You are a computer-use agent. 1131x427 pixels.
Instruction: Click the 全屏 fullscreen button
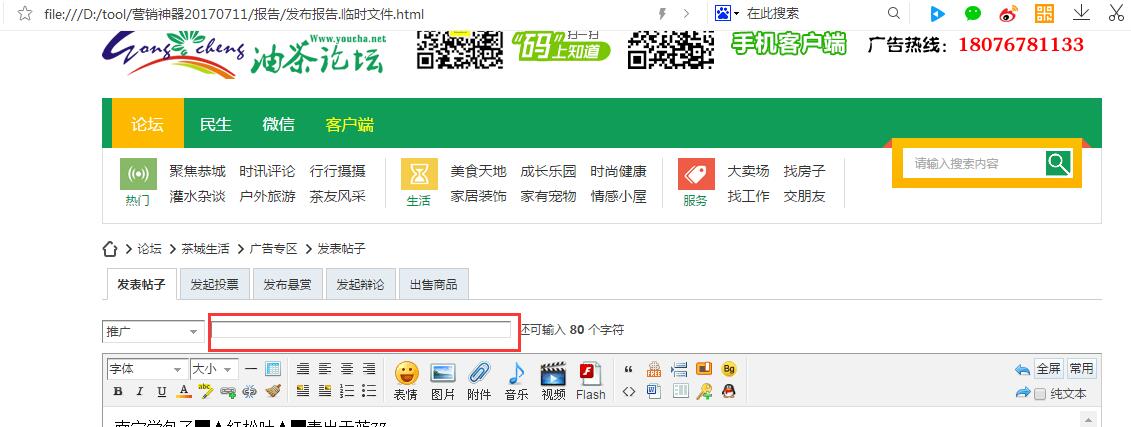click(1048, 369)
